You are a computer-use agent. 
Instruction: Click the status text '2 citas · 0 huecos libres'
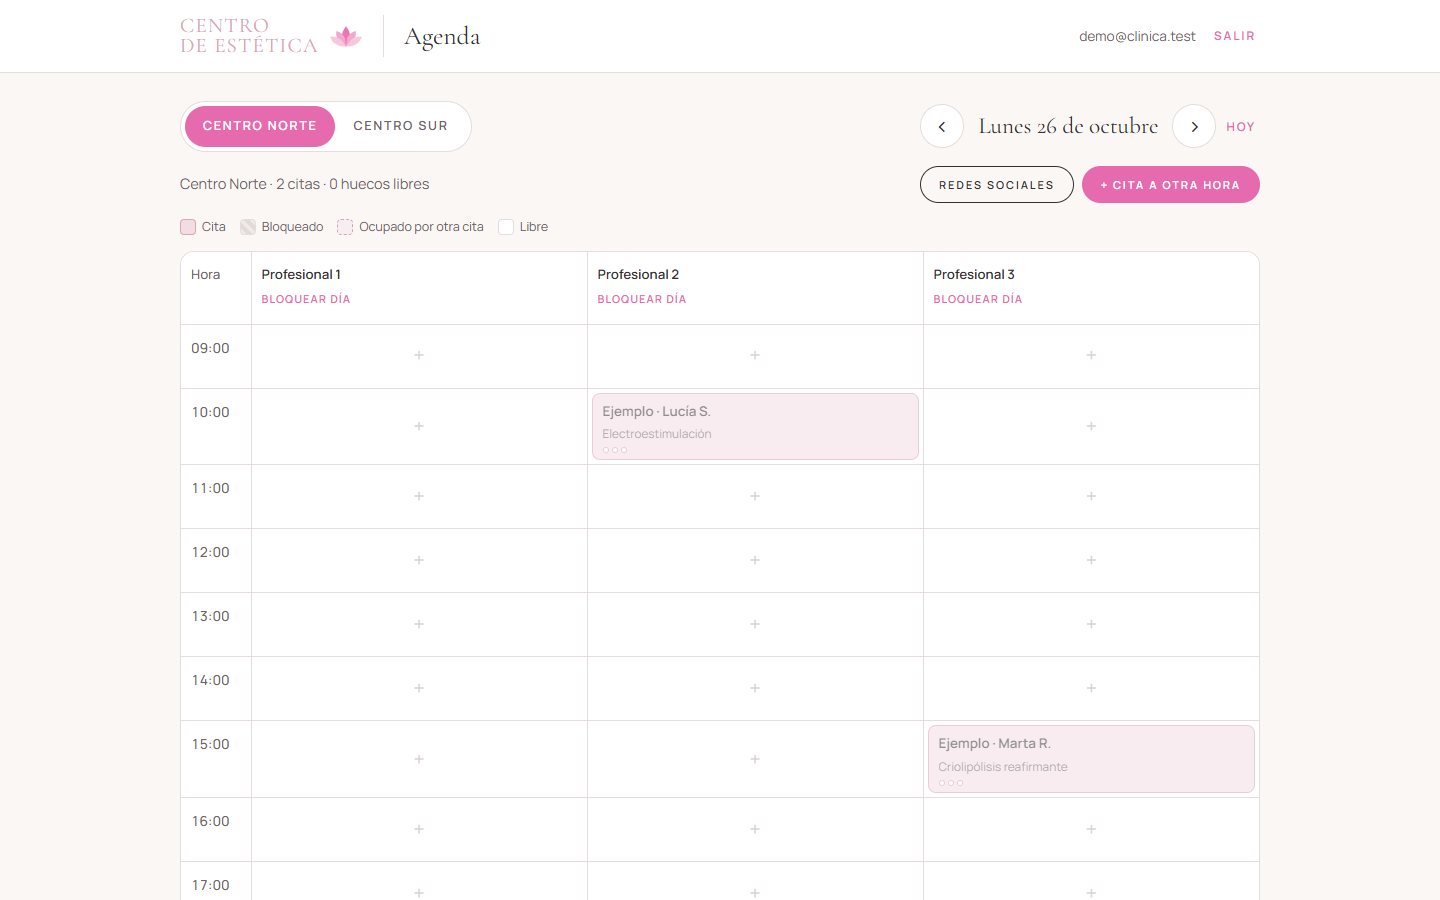click(x=352, y=184)
